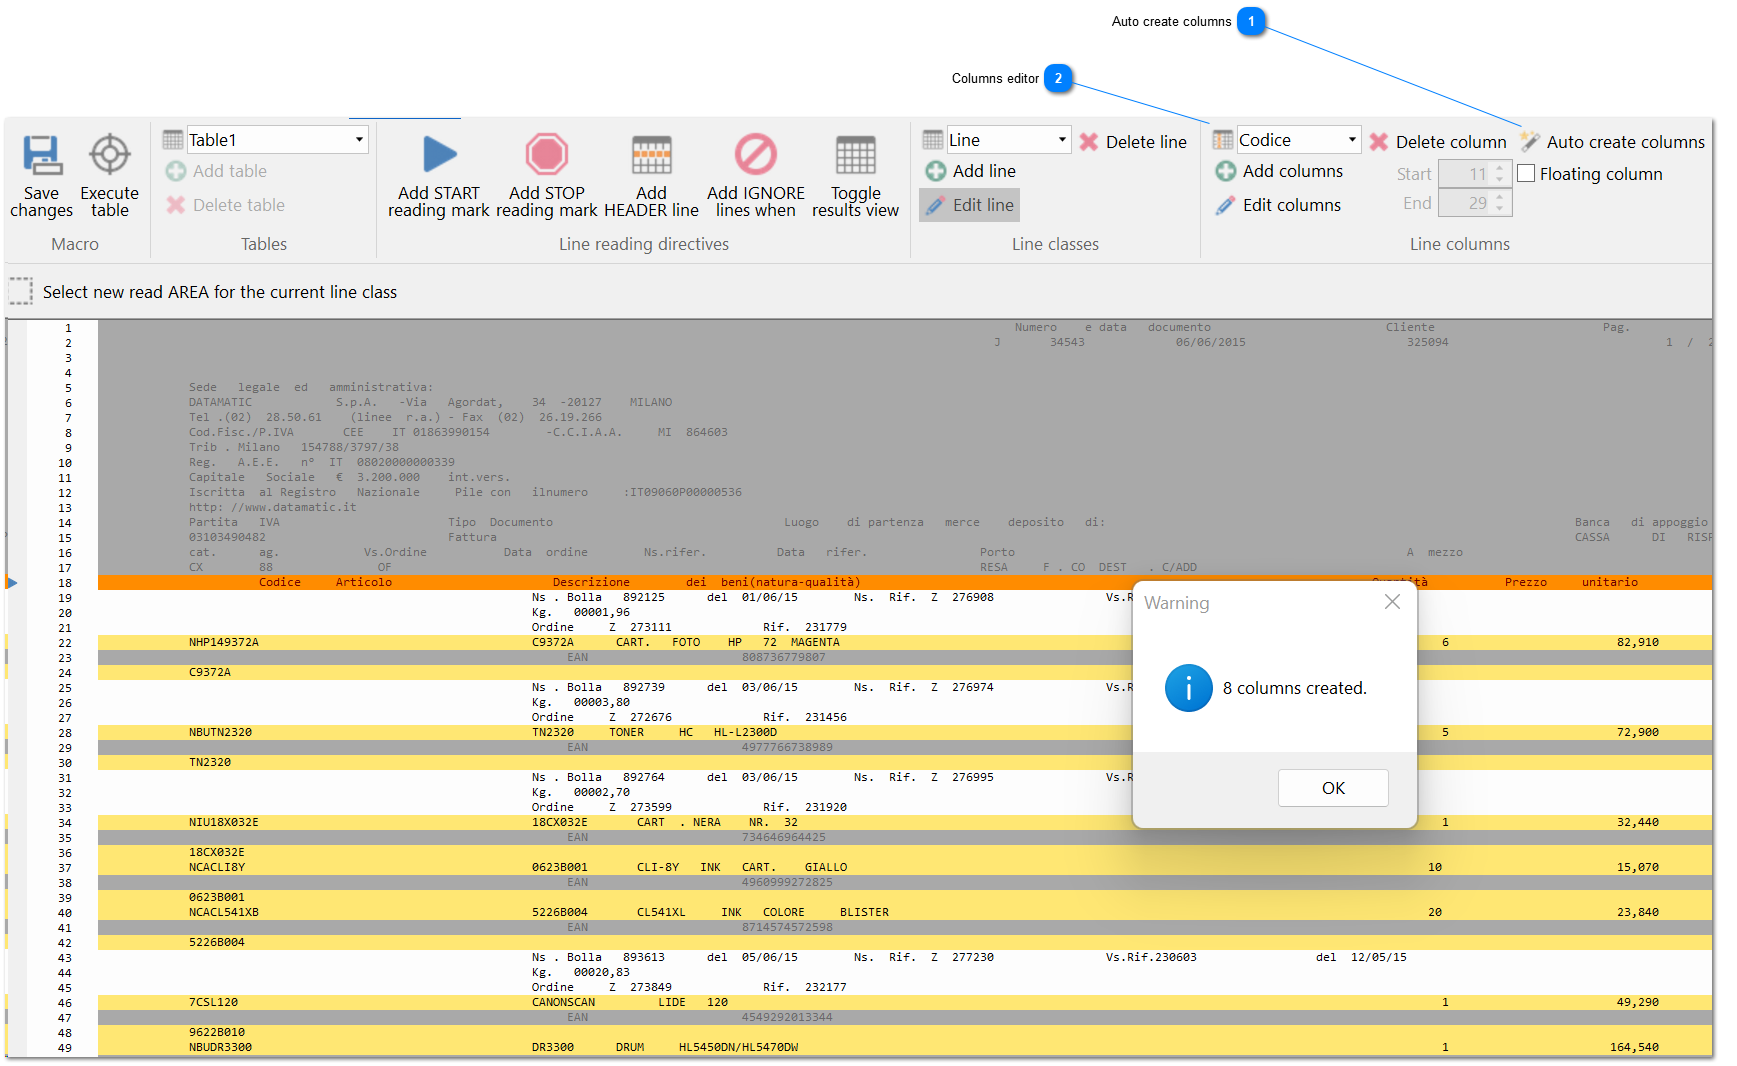Add a HEADER line
This screenshot has width=1737, height=1066.
[651, 170]
